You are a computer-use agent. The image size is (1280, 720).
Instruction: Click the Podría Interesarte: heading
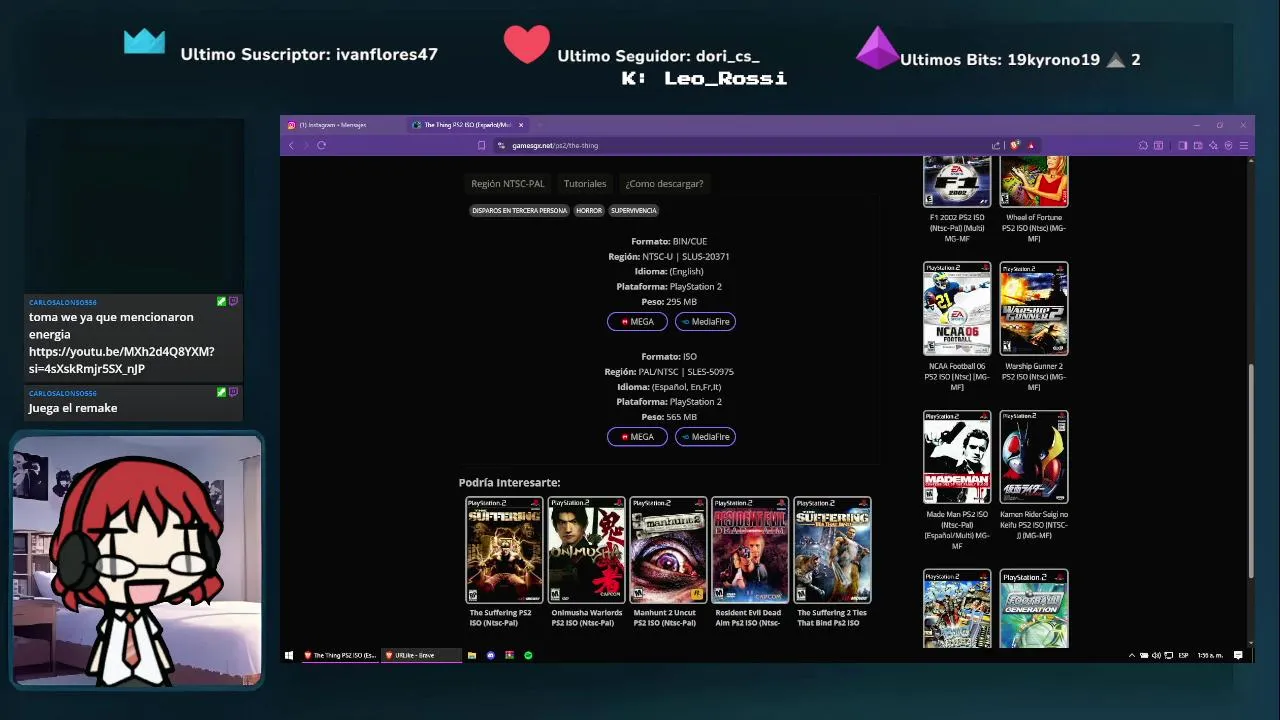510,483
